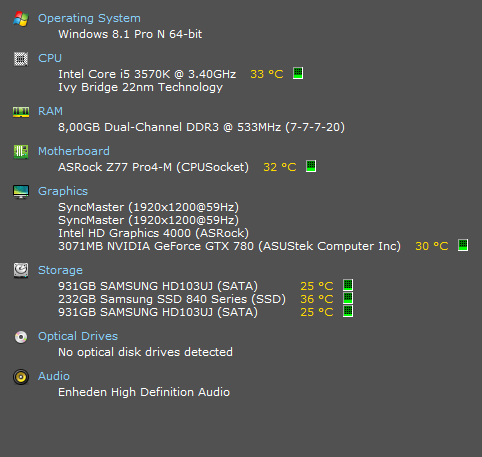Screen dimensions: 482x457
Task: Click the Graphics monitor icon
Action: tap(21, 192)
